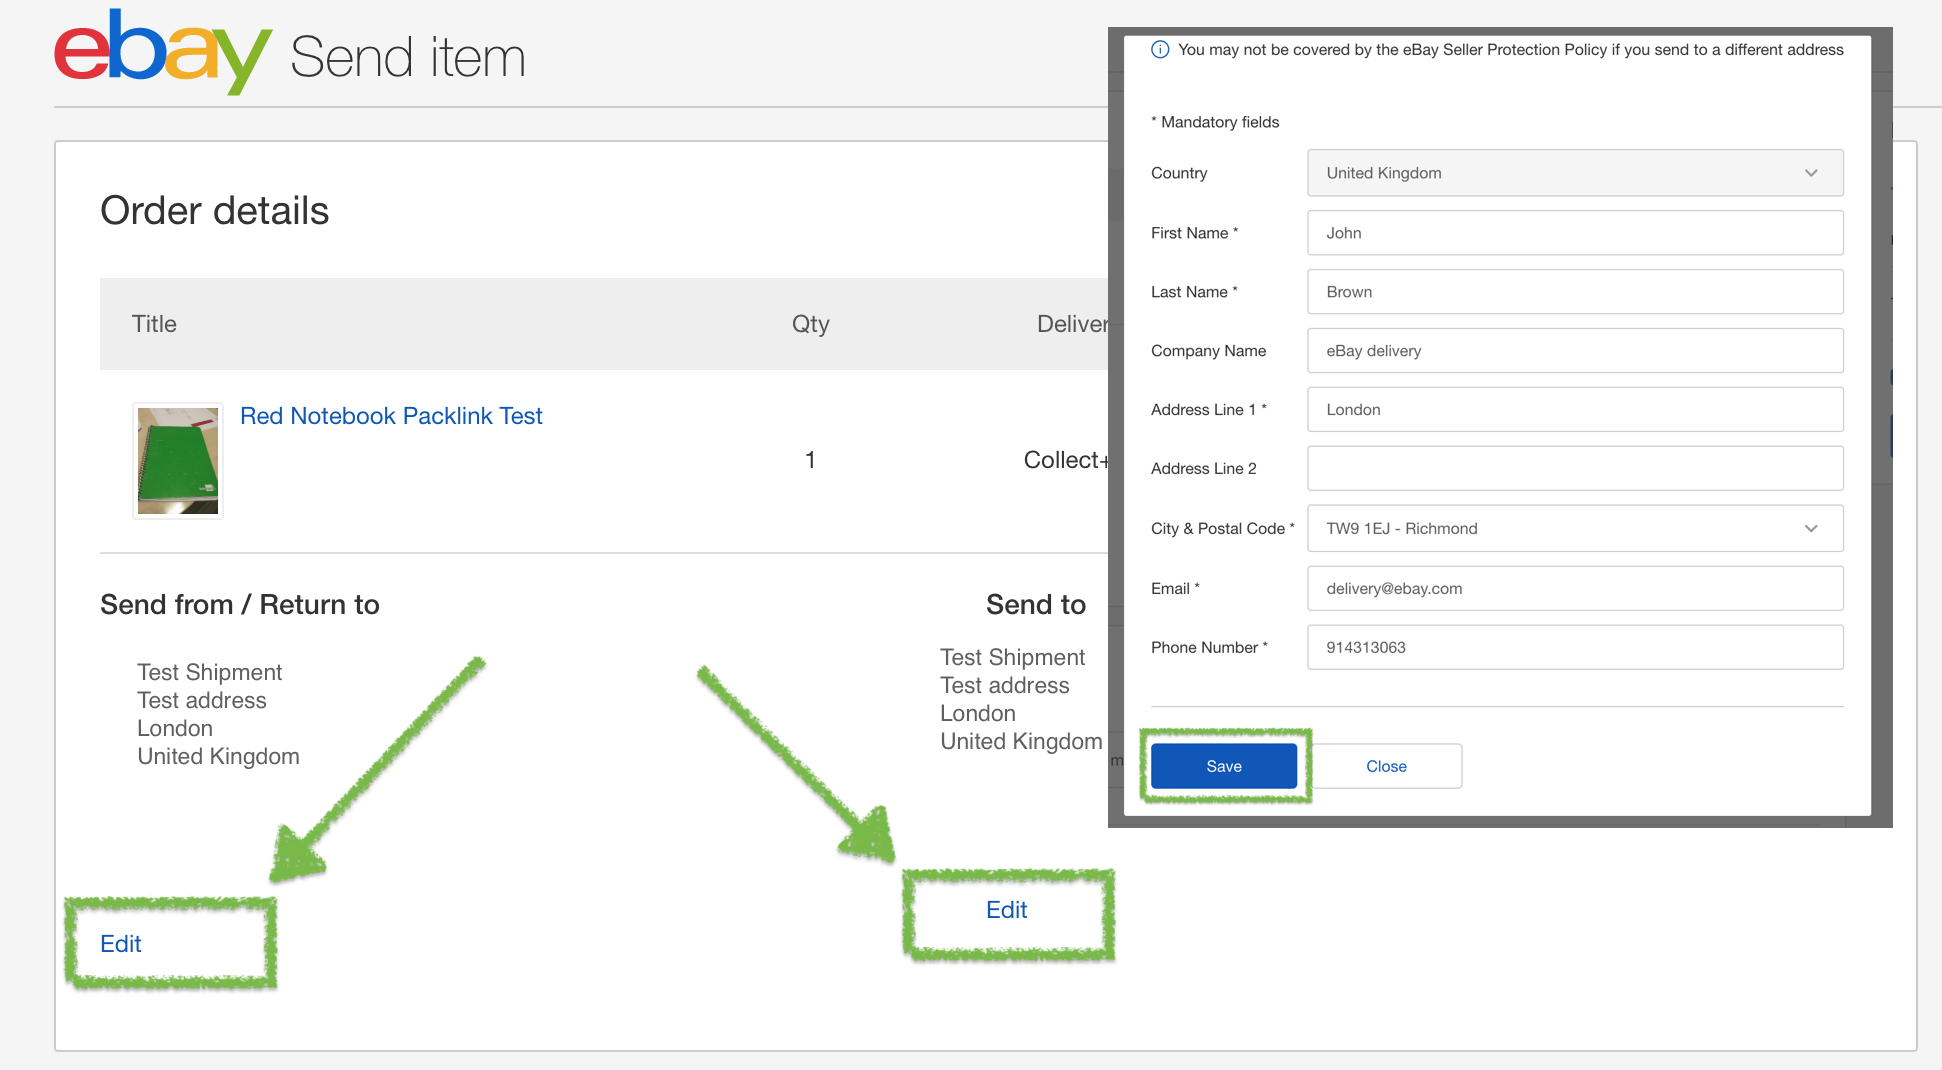Click the Title column header
This screenshot has width=1942, height=1070.
(x=154, y=324)
